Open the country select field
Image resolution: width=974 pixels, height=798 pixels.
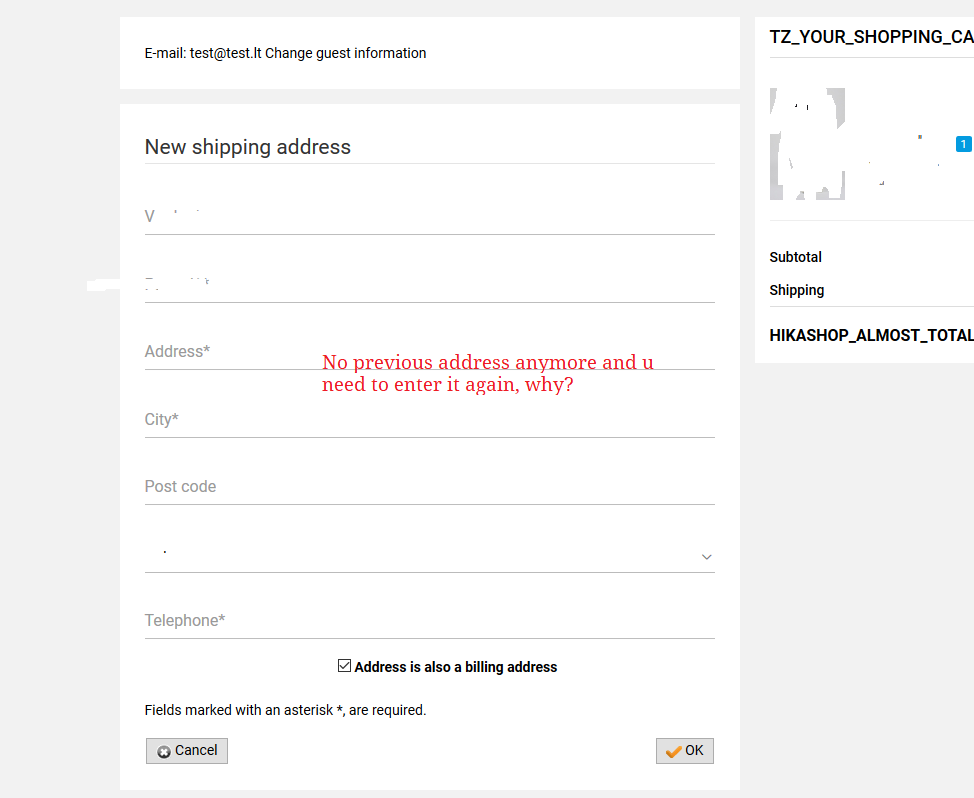pos(429,553)
